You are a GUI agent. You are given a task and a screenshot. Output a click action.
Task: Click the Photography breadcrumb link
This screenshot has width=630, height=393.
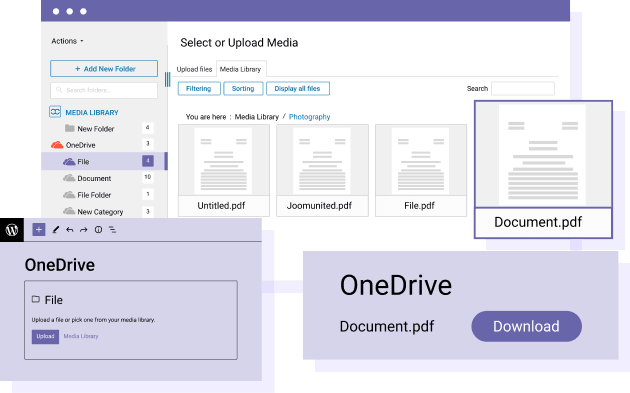tap(309, 117)
